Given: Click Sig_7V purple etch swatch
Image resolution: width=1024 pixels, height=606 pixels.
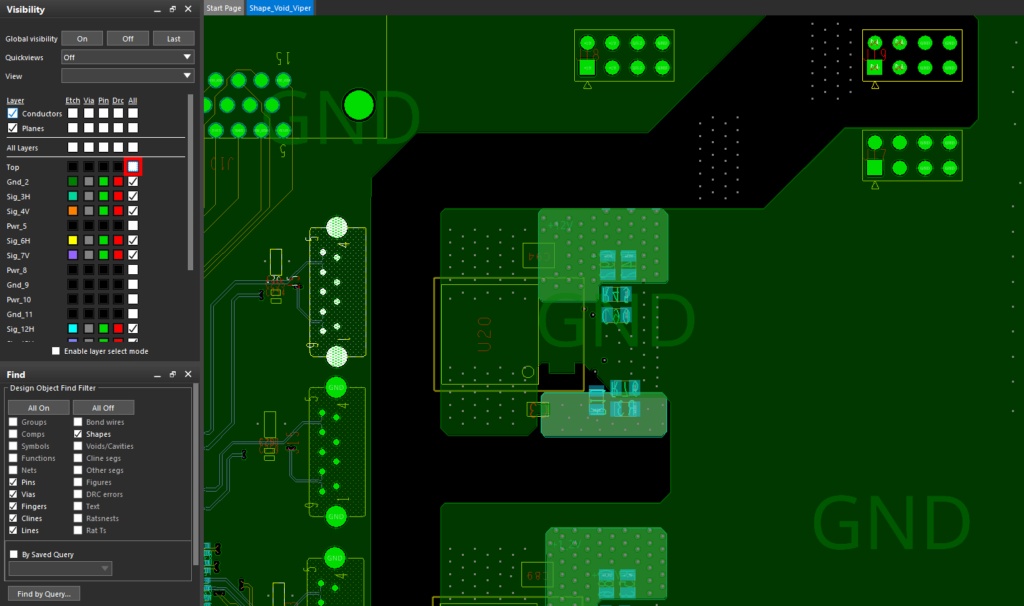Looking at the screenshot, I should 72,255.
